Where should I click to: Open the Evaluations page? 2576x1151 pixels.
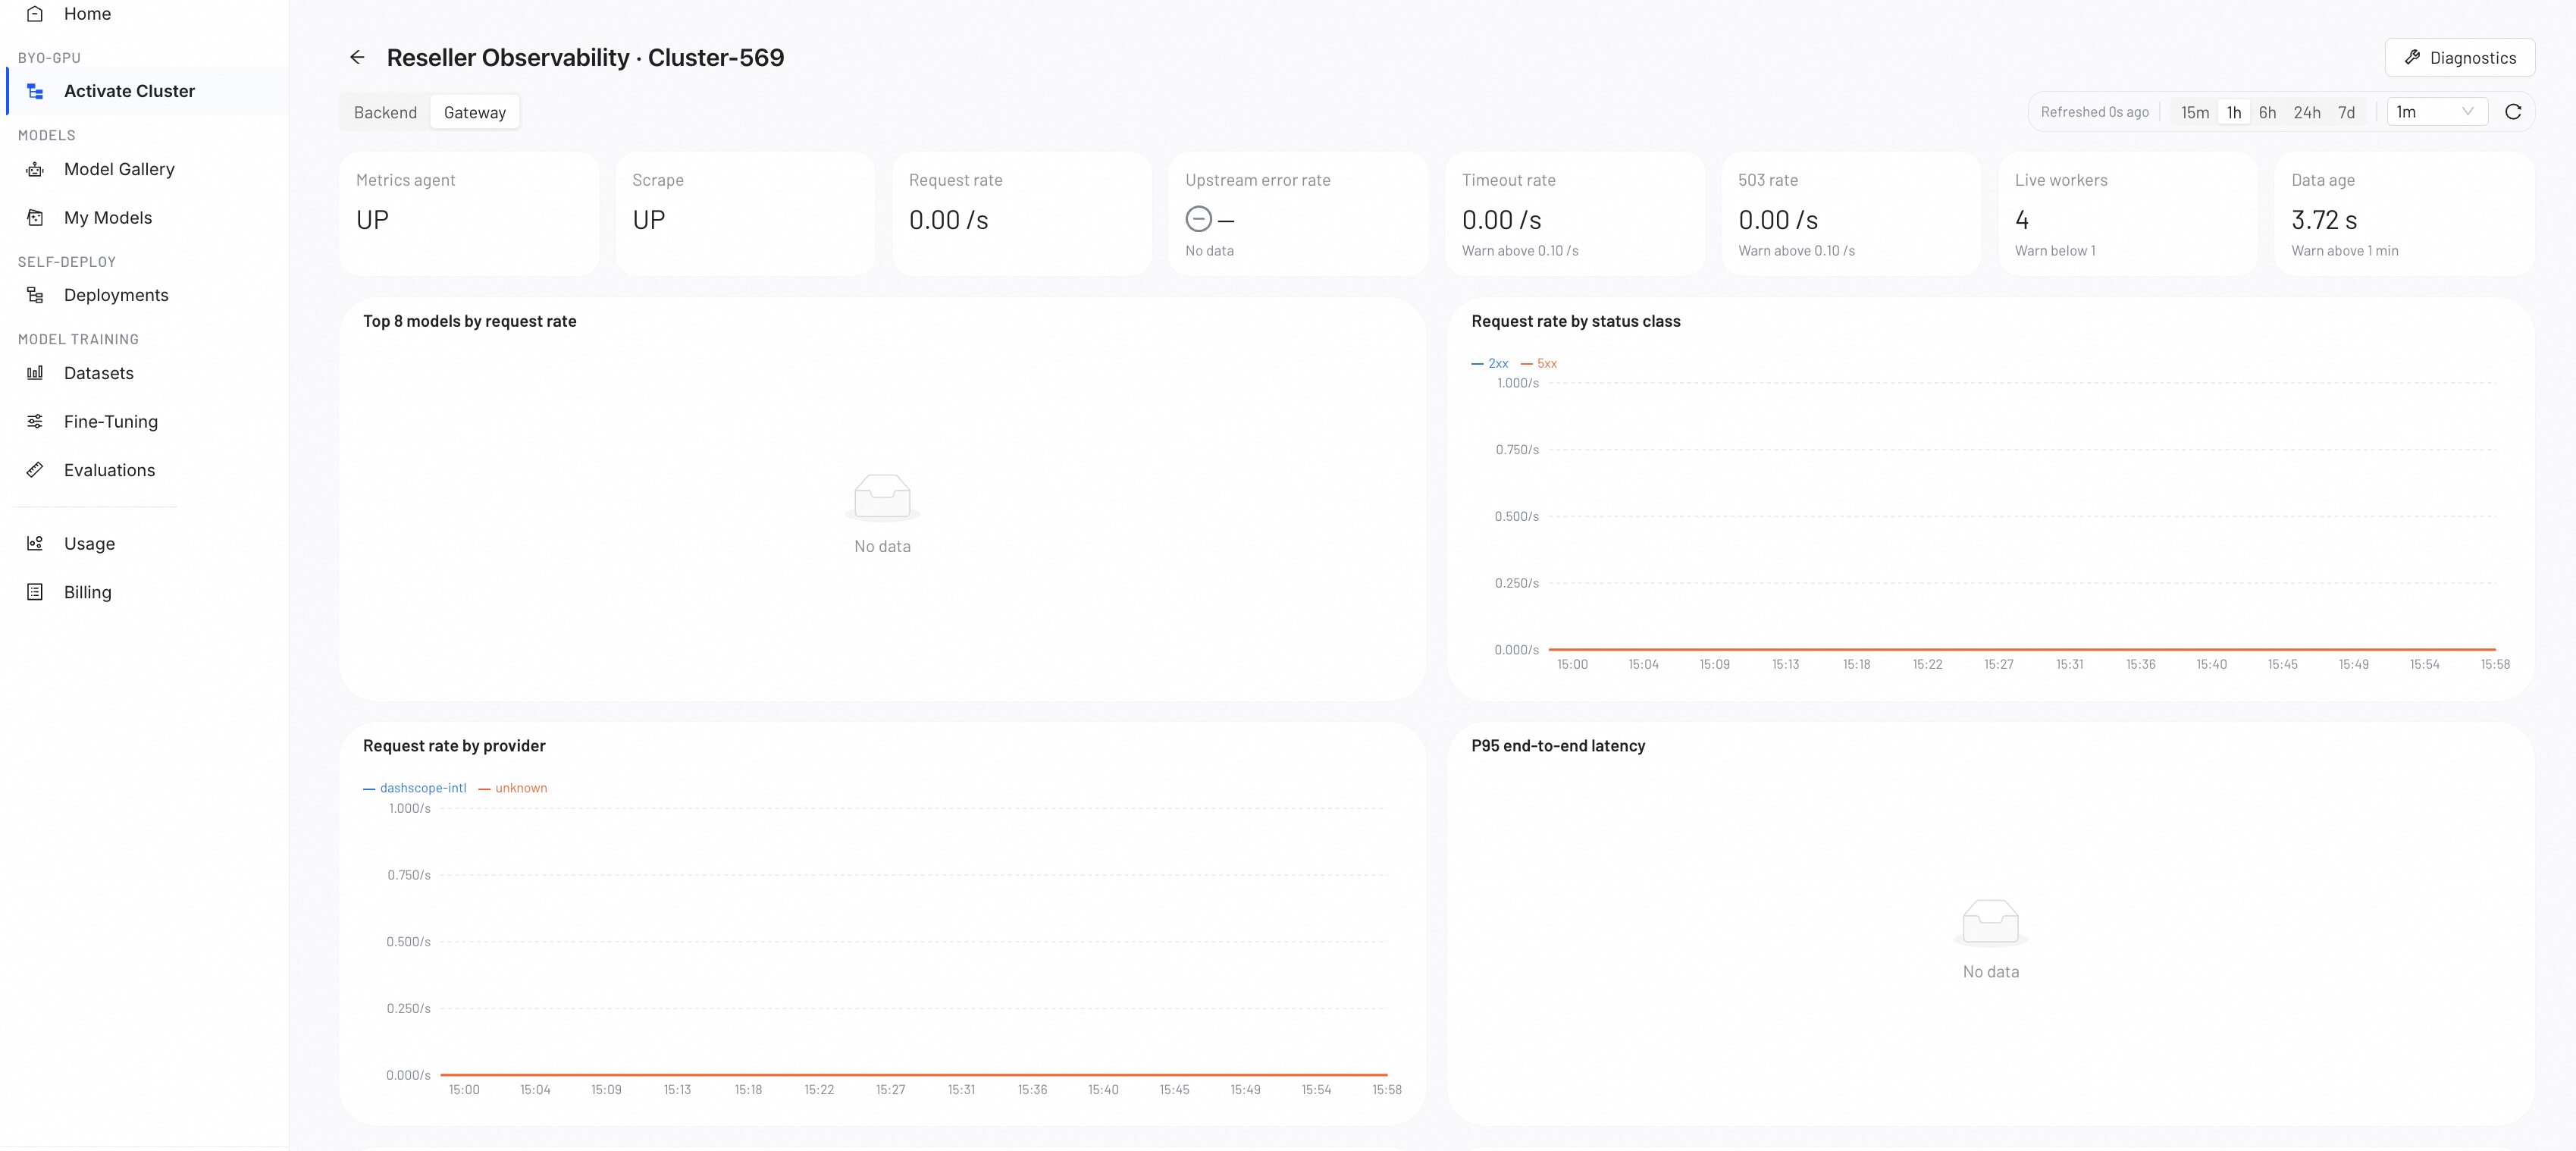[x=110, y=470]
